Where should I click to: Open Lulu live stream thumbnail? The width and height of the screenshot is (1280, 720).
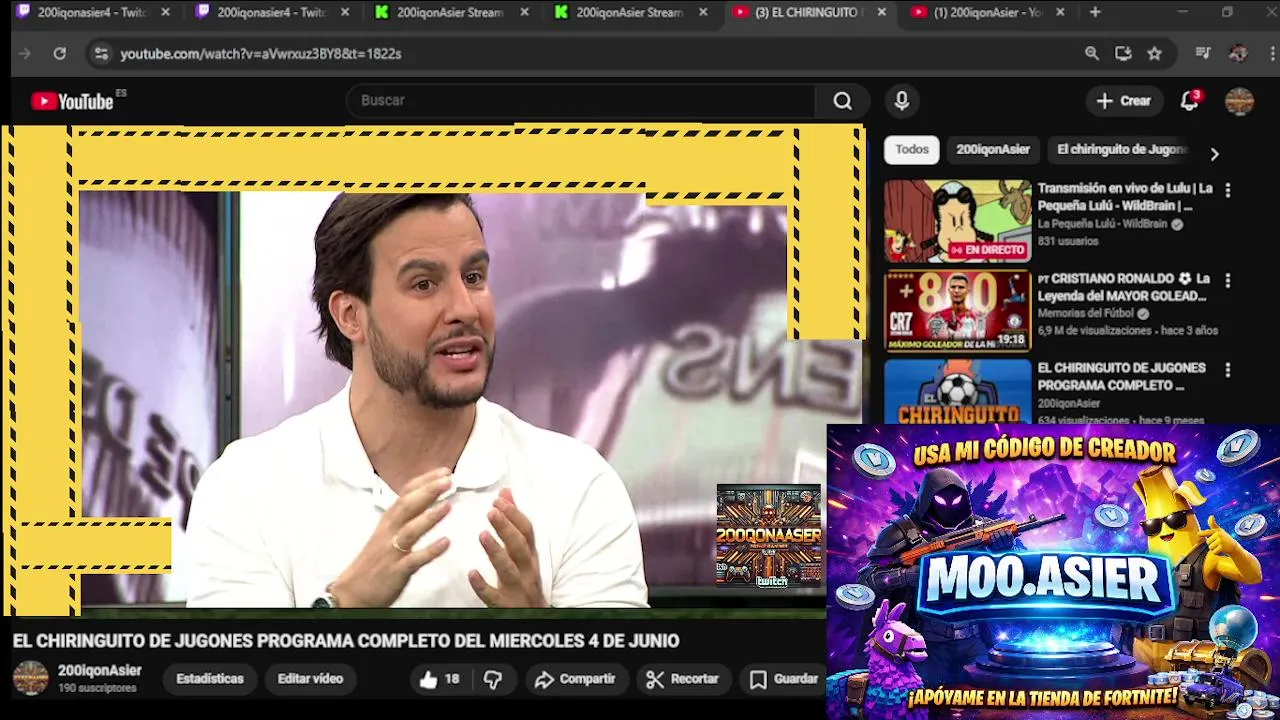pyautogui.click(x=957, y=221)
